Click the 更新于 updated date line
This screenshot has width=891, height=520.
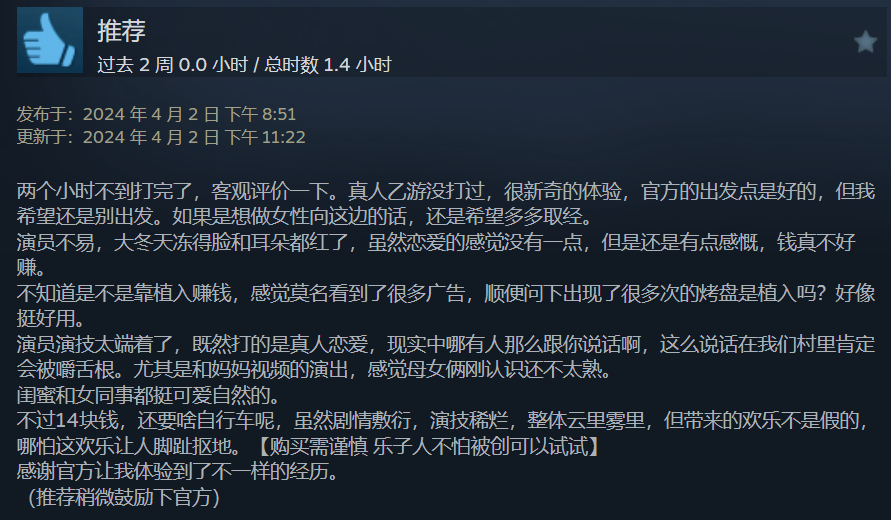[x=161, y=137]
